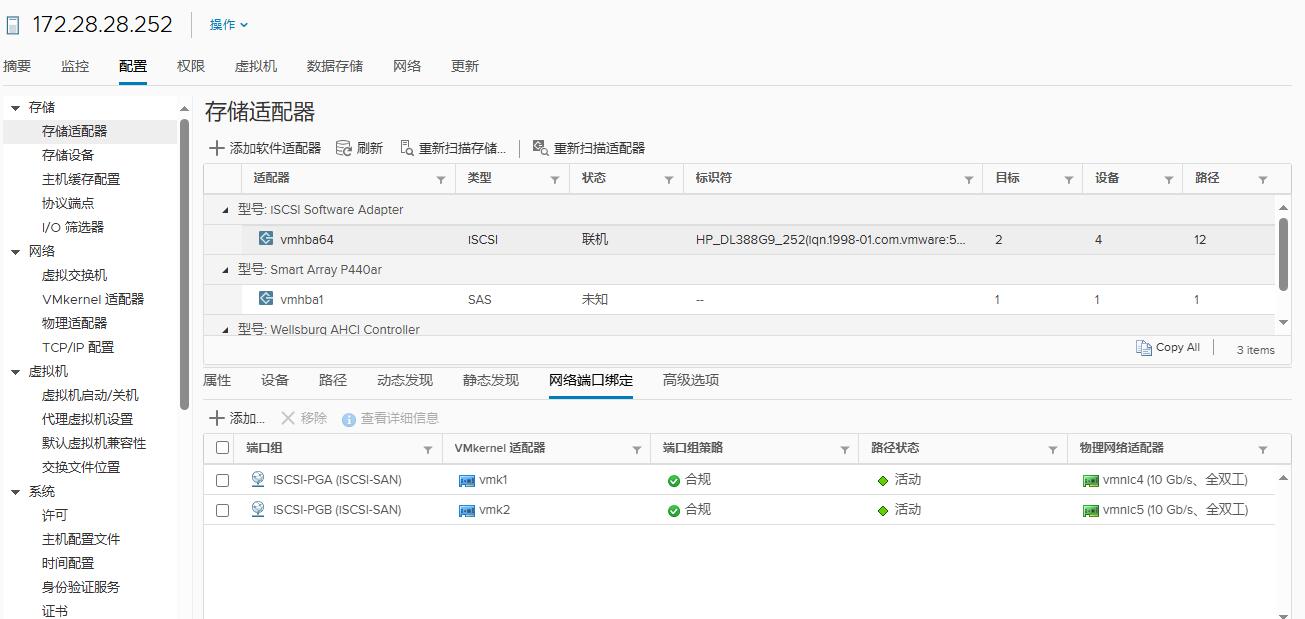The width and height of the screenshot is (1305, 619).
Task: Click the refresh storage icon
Action: tap(344, 148)
